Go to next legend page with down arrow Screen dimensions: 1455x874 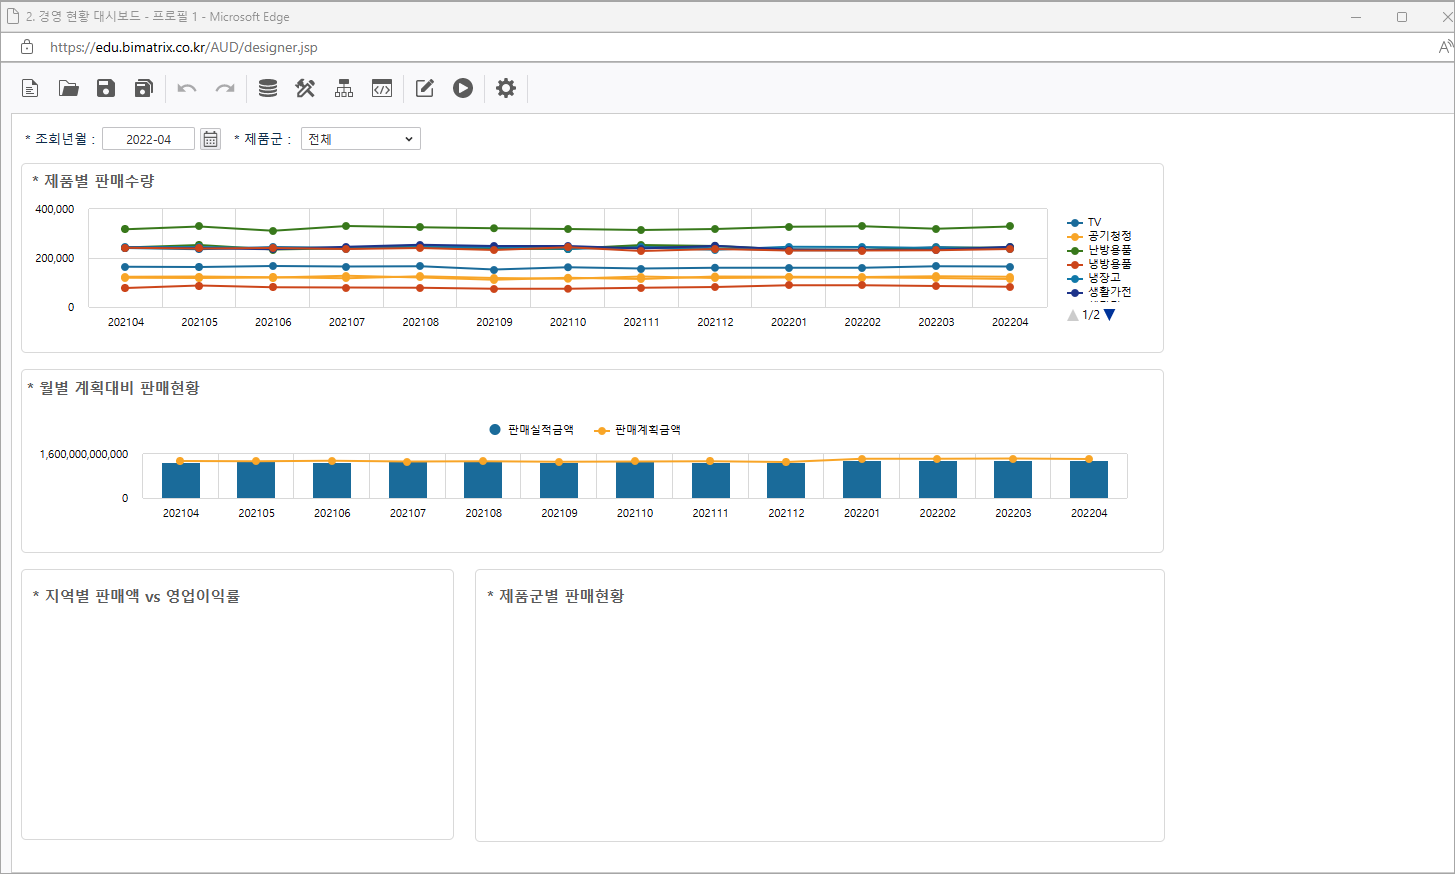[1109, 315]
